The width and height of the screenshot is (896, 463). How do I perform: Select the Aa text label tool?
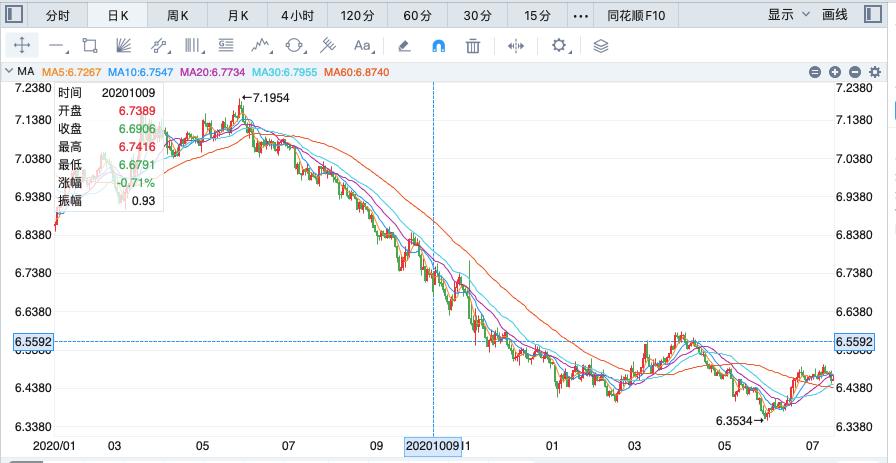pos(362,45)
